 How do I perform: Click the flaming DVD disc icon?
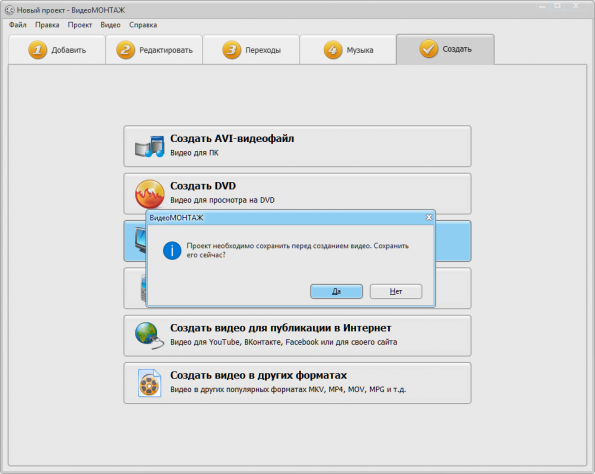150,194
